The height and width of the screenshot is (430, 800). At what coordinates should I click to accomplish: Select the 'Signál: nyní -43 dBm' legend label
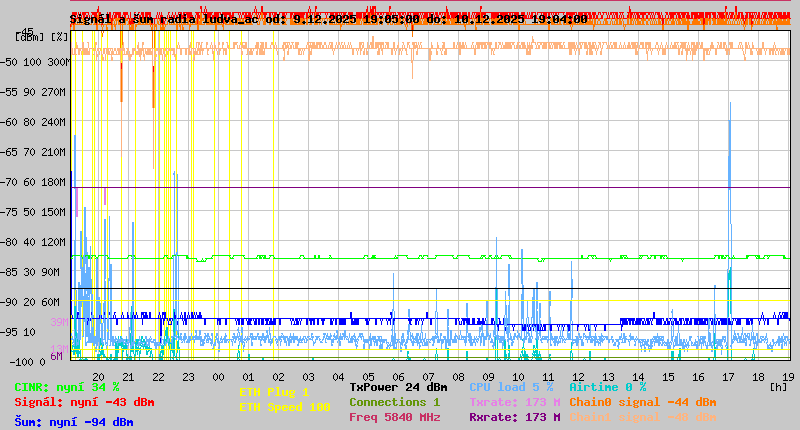point(84,402)
